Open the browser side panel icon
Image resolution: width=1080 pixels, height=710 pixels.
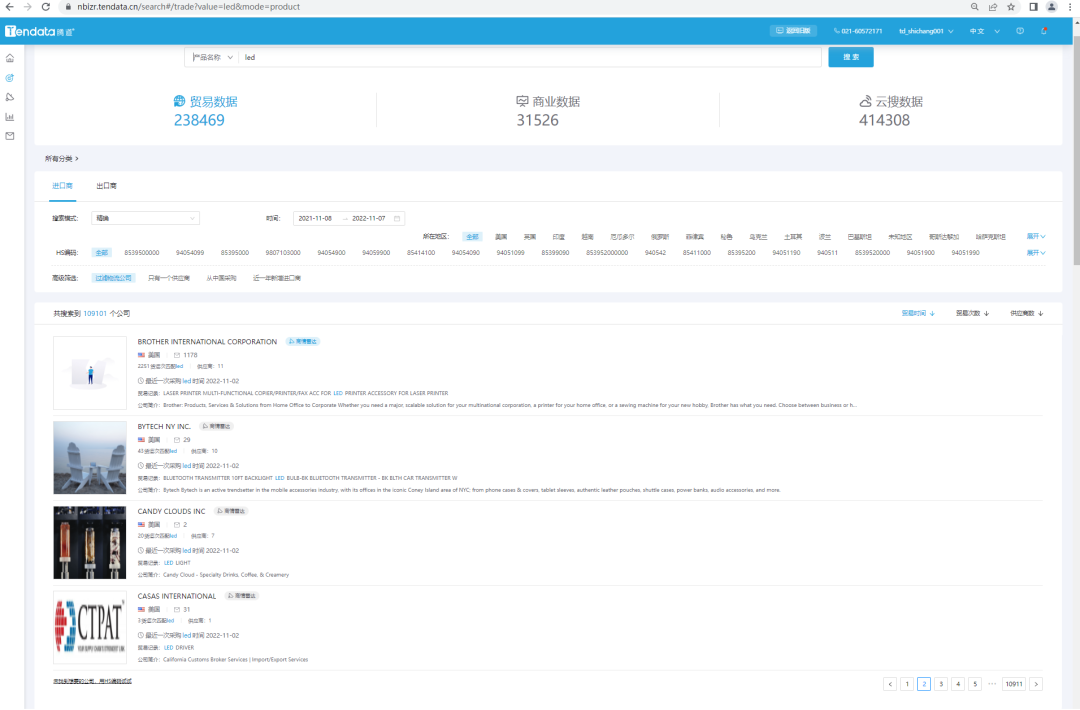pyautogui.click(x=1033, y=7)
